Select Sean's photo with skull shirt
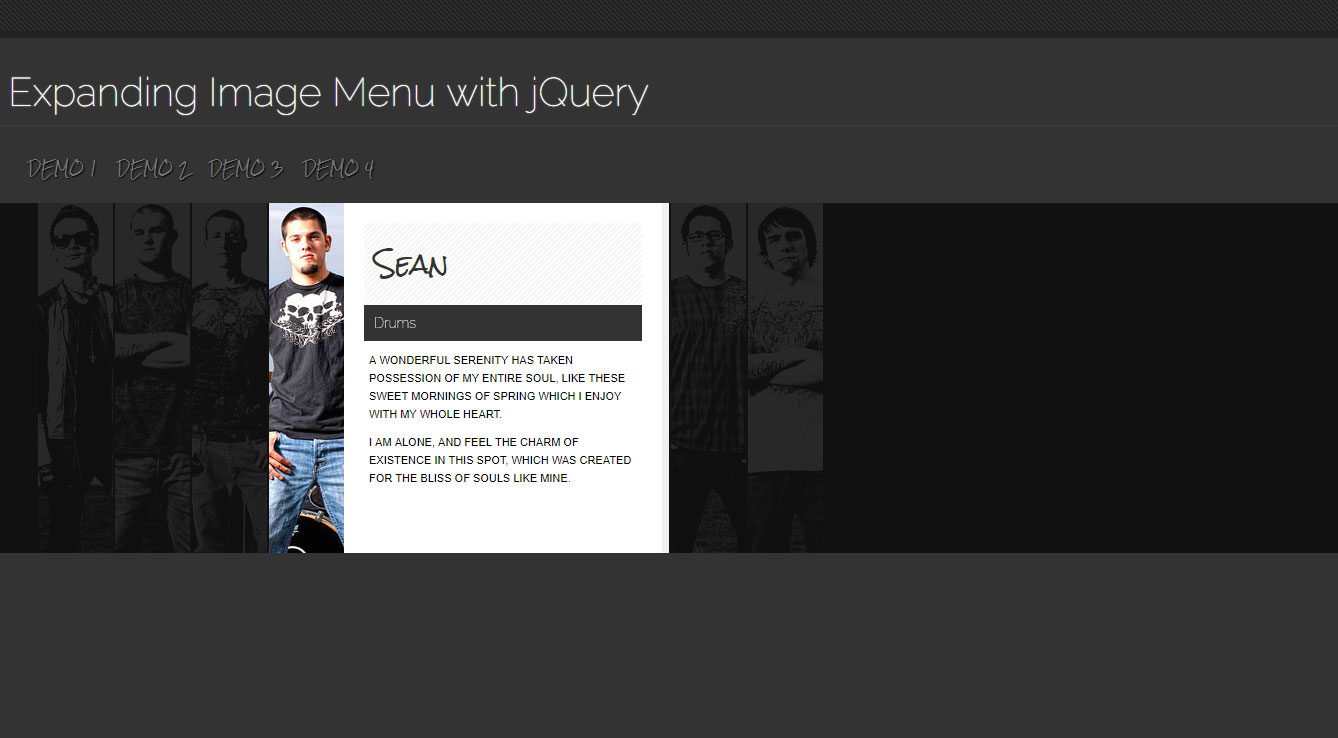 (306, 378)
